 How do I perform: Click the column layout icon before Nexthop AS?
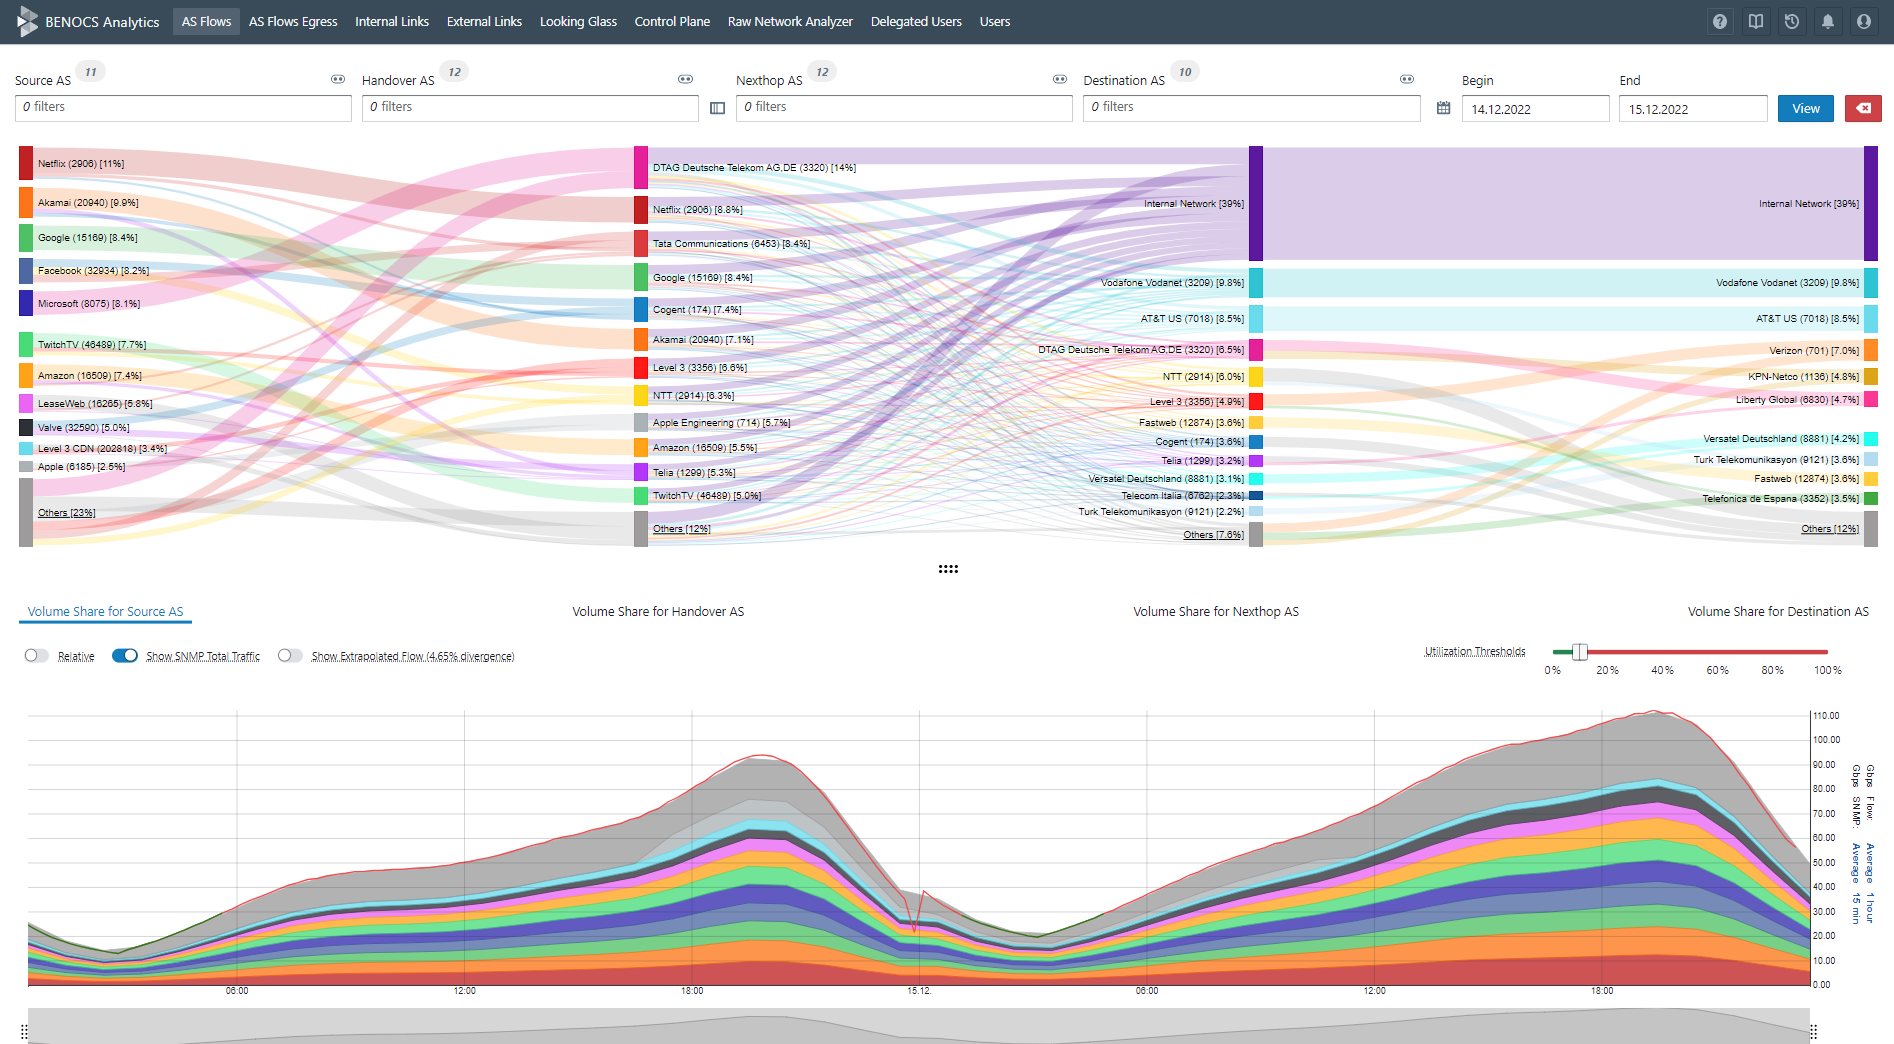(x=717, y=108)
